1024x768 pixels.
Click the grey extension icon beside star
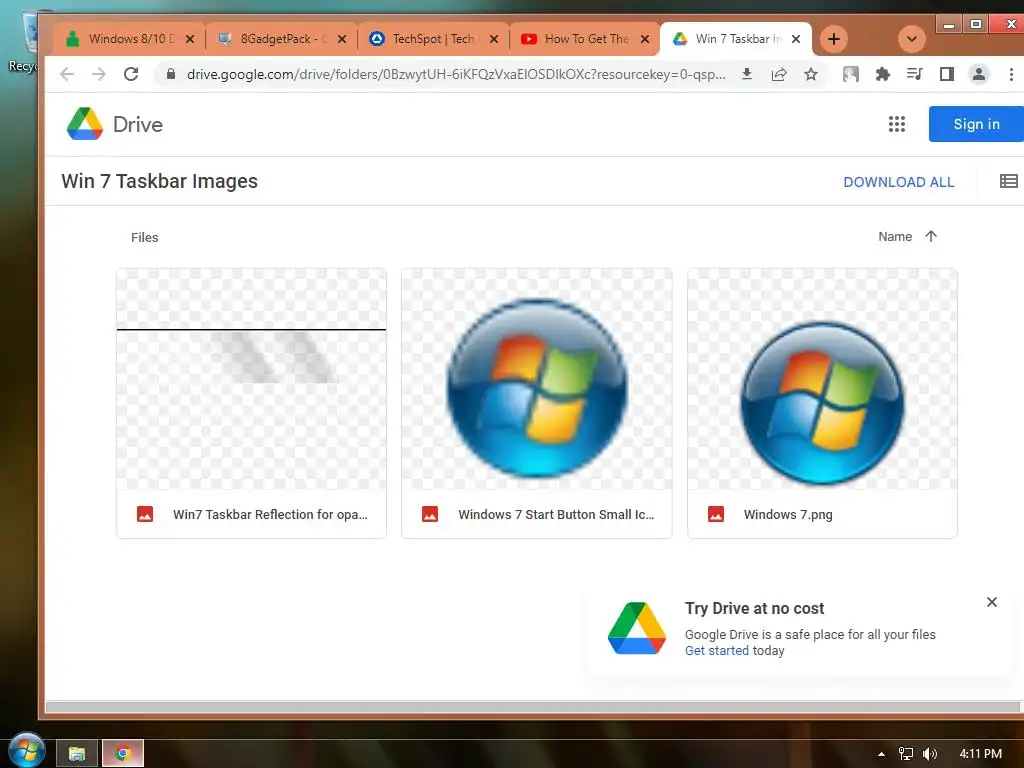coord(850,74)
